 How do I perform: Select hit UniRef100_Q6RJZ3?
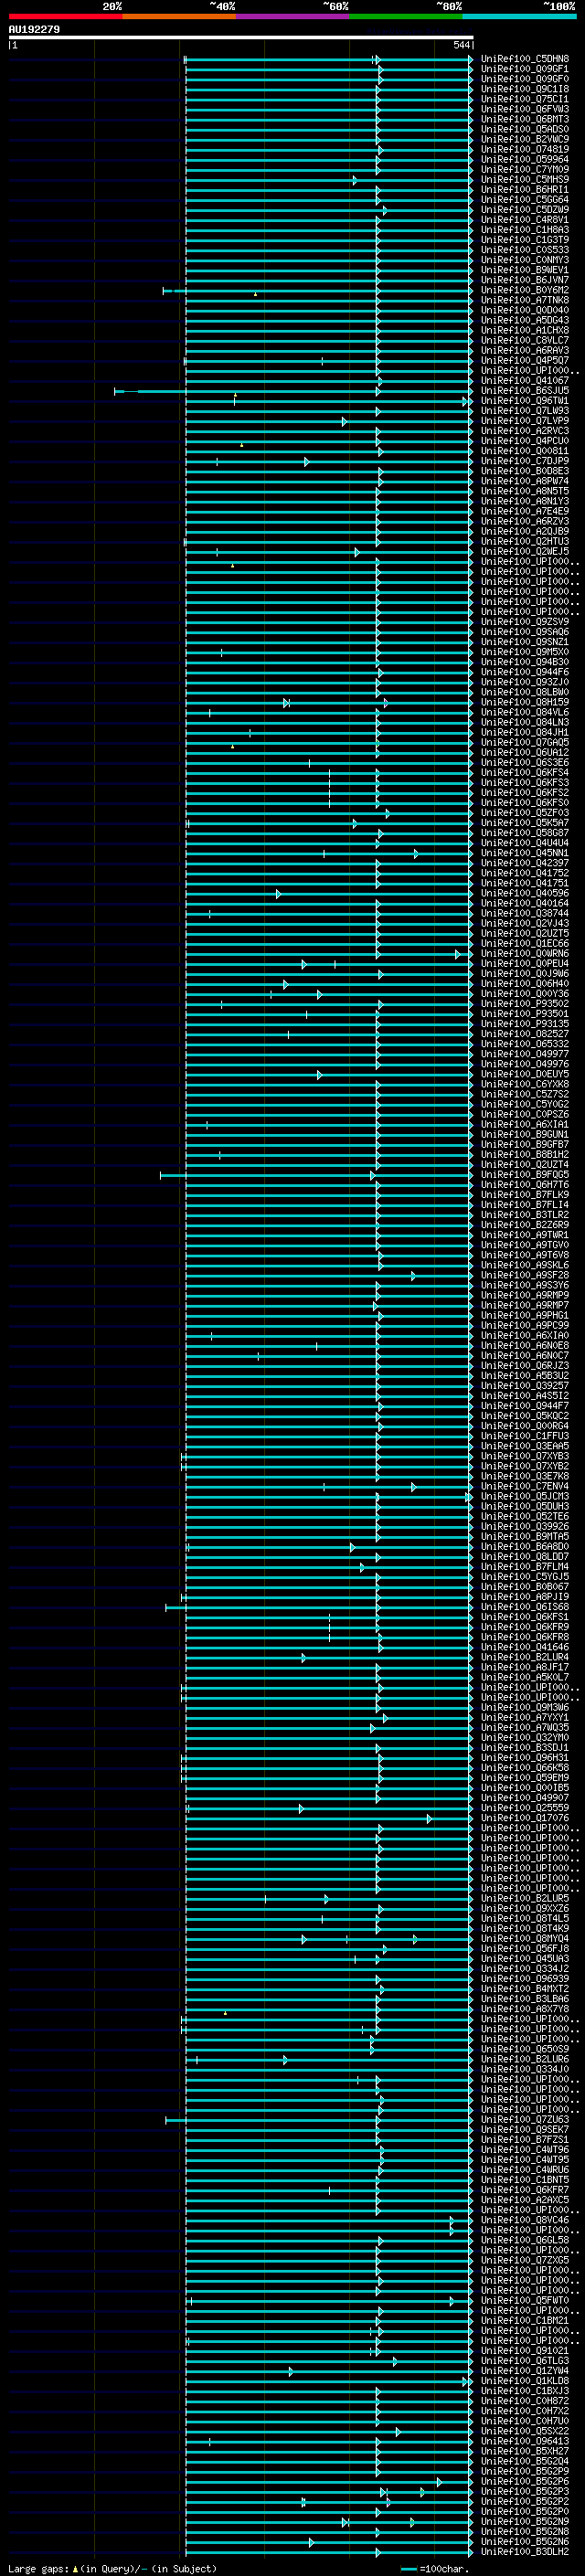pyautogui.click(x=524, y=1366)
